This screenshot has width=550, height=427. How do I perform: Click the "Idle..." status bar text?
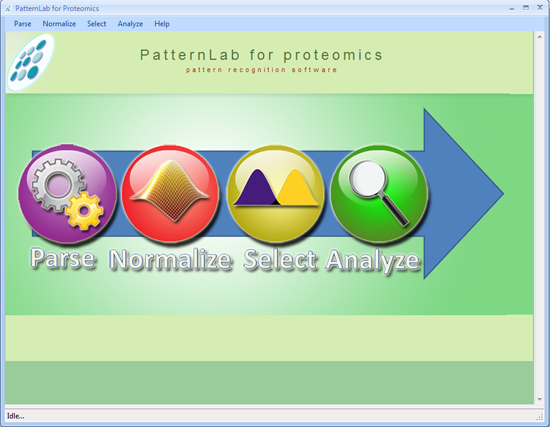pos(16,416)
